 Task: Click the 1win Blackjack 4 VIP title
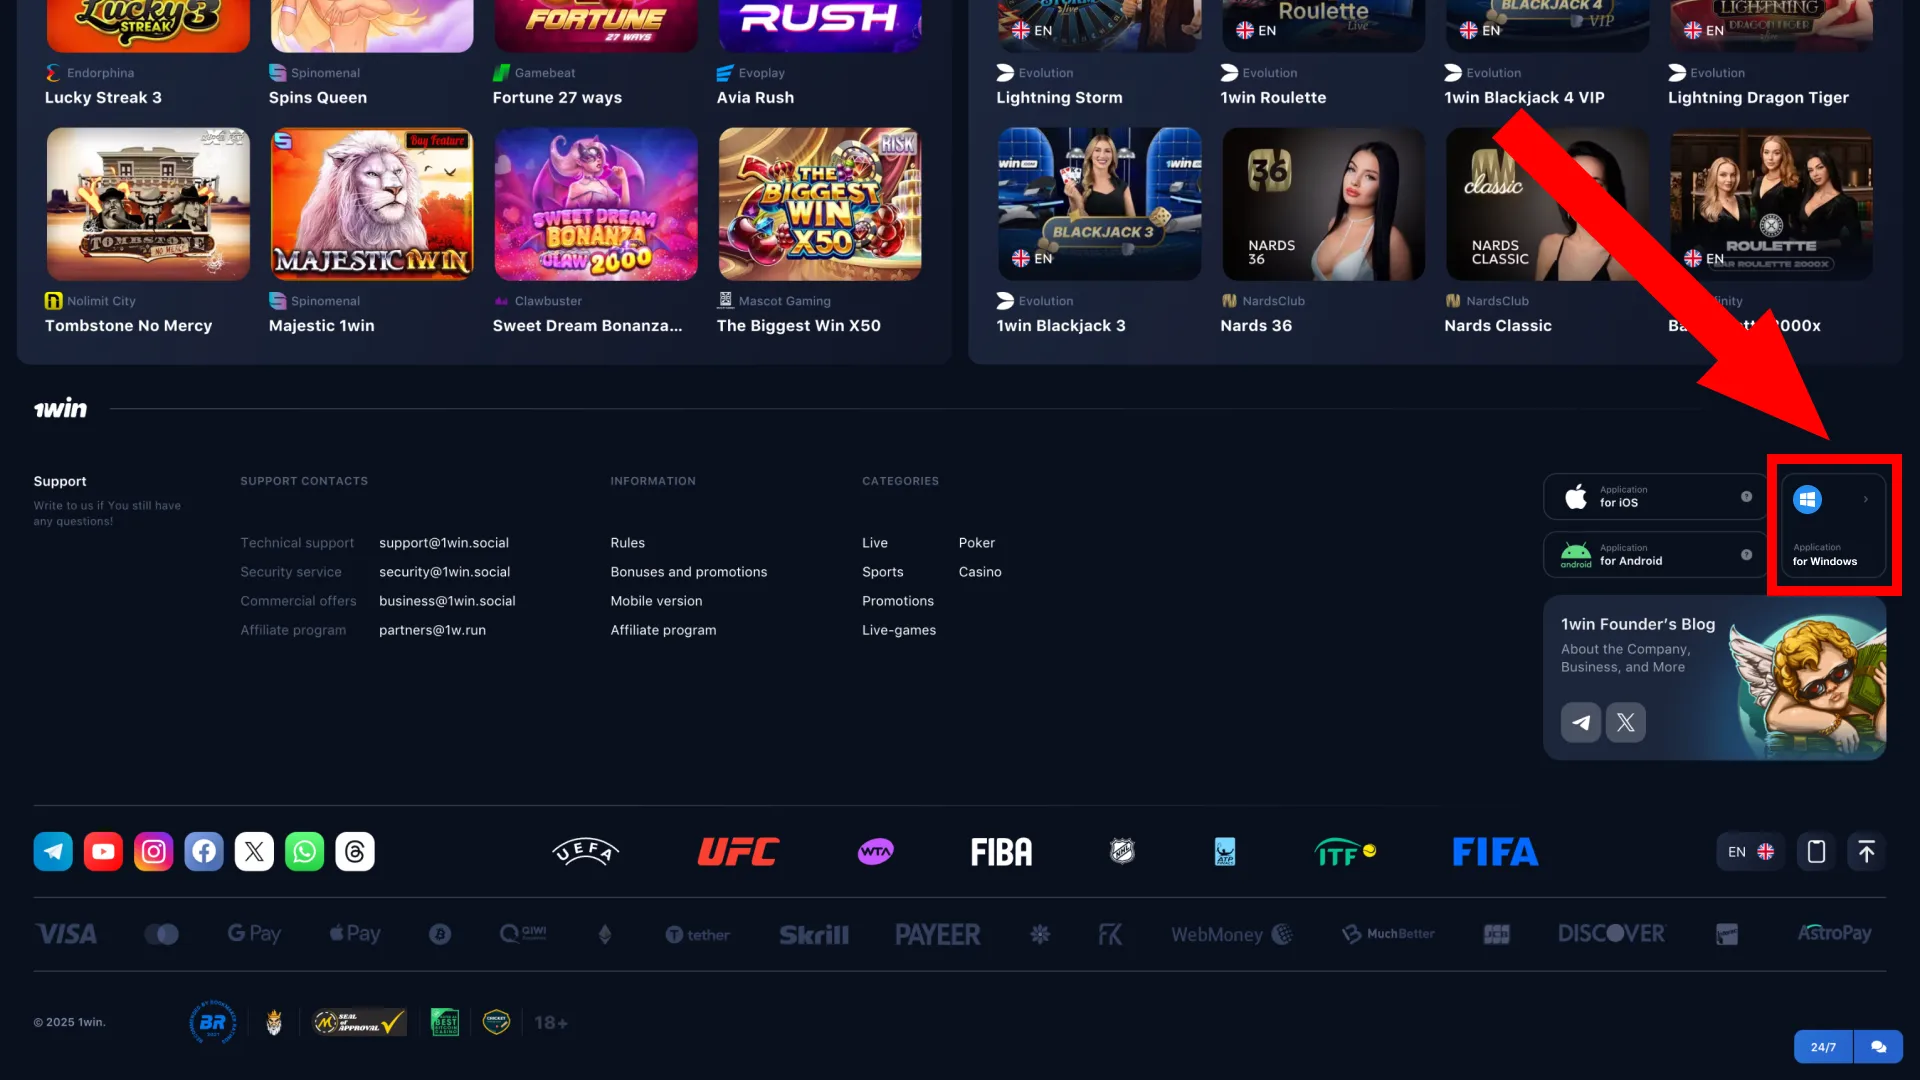(x=1524, y=98)
